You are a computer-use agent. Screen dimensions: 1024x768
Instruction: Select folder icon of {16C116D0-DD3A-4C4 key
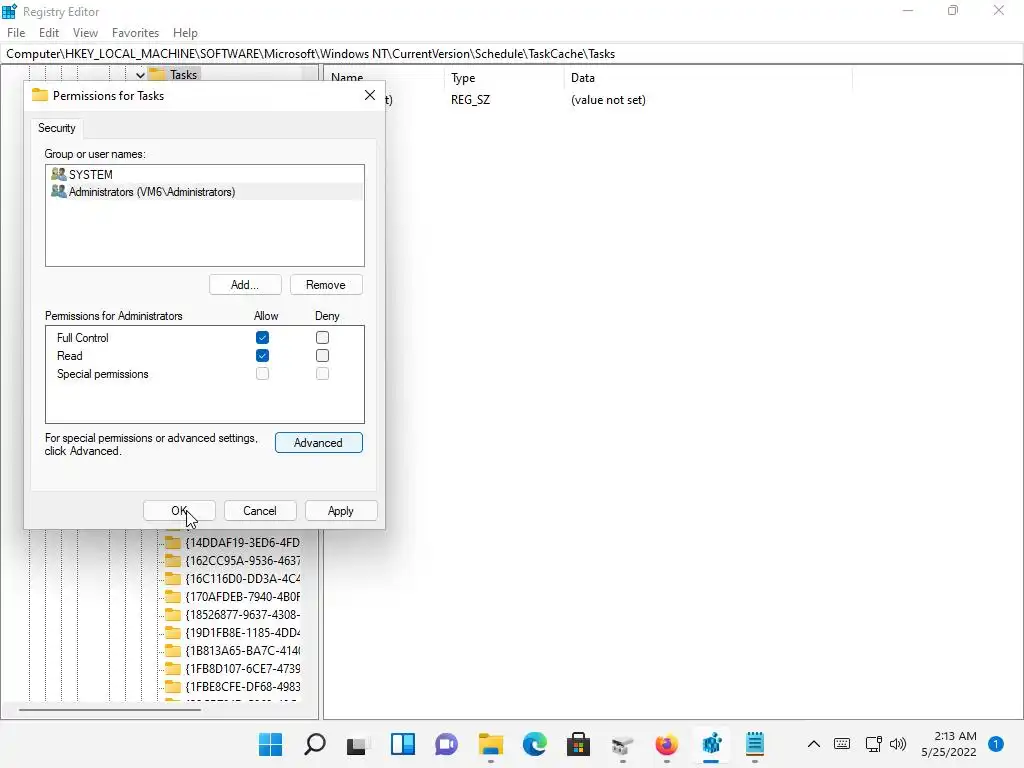[x=172, y=578]
